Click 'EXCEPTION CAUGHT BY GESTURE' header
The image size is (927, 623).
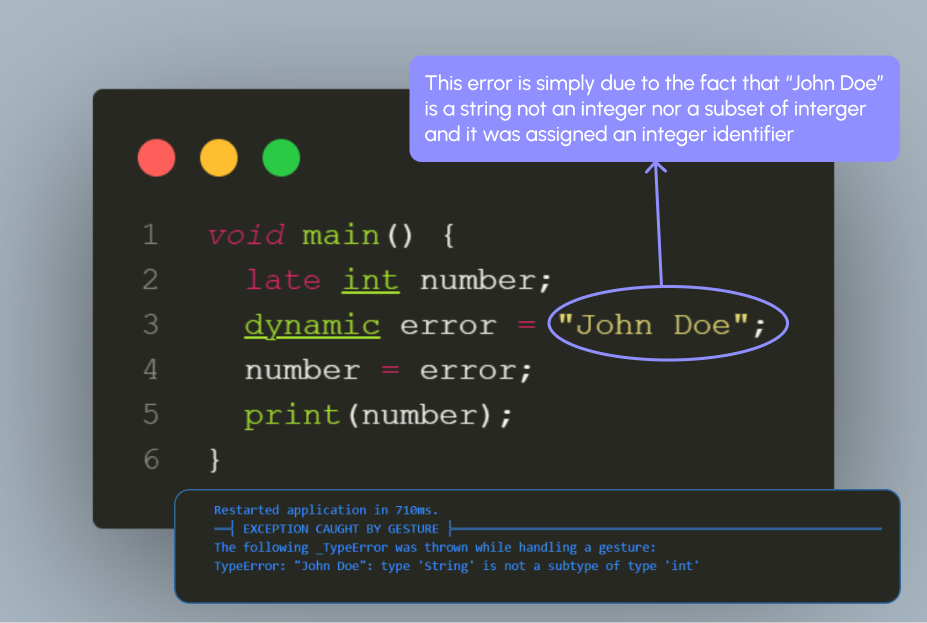pyautogui.click(x=341, y=529)
